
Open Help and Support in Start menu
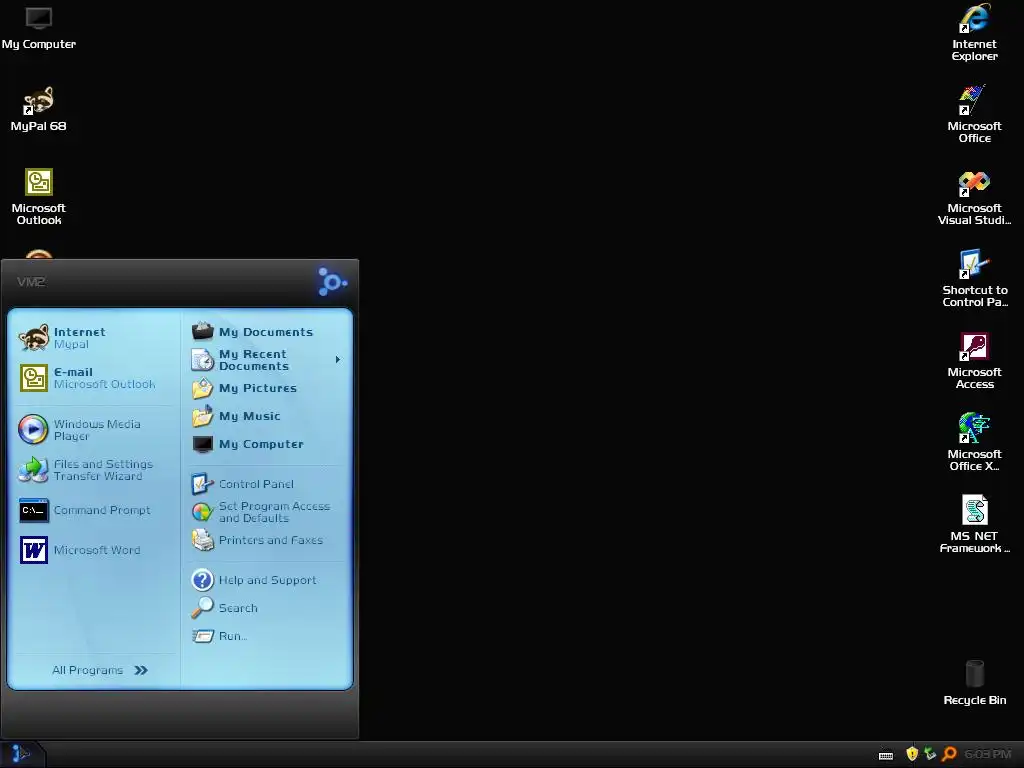(x=266, y=580)
